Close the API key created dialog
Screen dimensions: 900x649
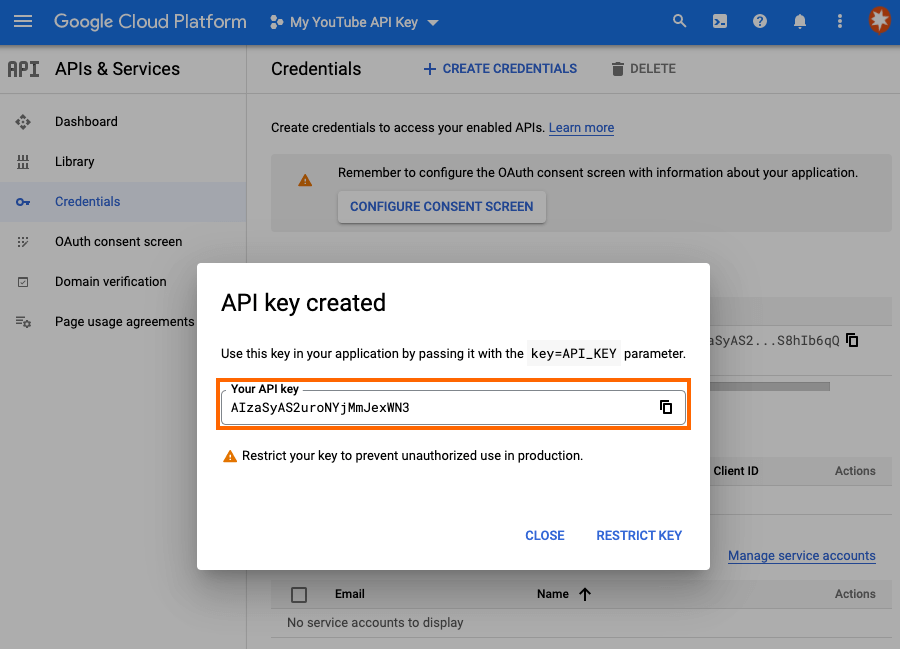click(545, 535)
